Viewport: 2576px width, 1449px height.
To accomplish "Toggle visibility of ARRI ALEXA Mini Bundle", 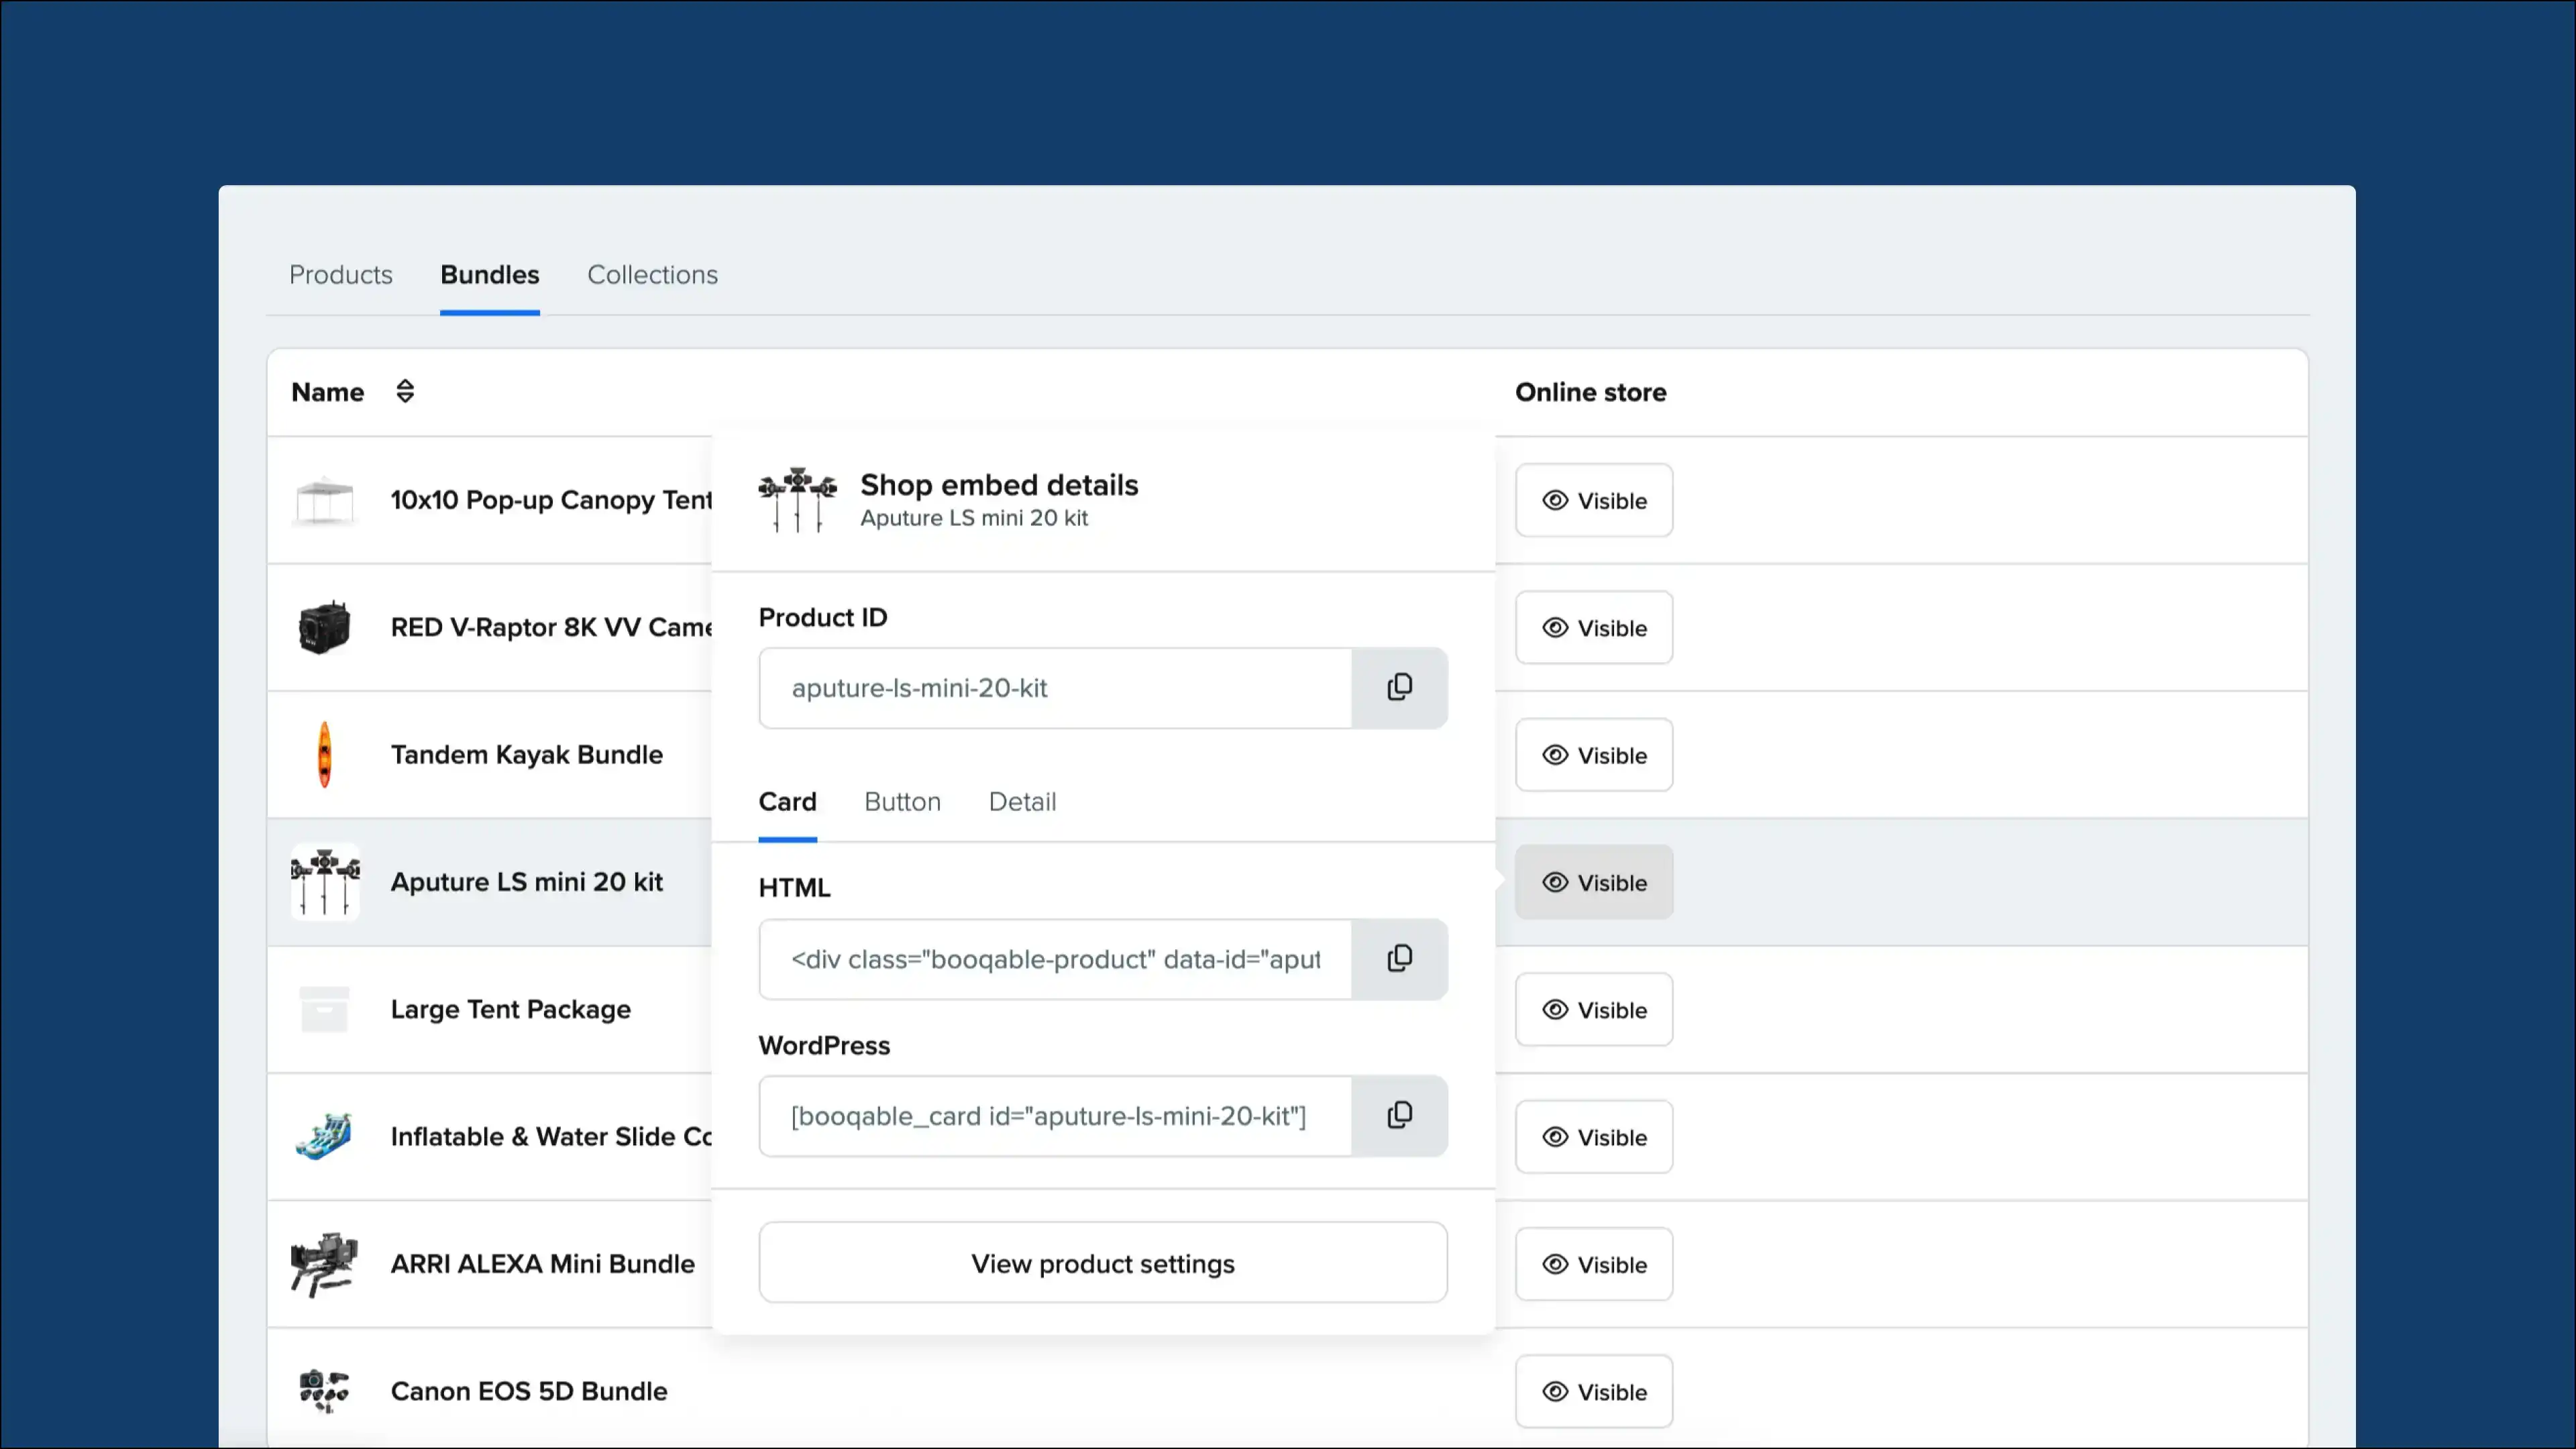I will pyautogui.click(x=1593, y=1263).
